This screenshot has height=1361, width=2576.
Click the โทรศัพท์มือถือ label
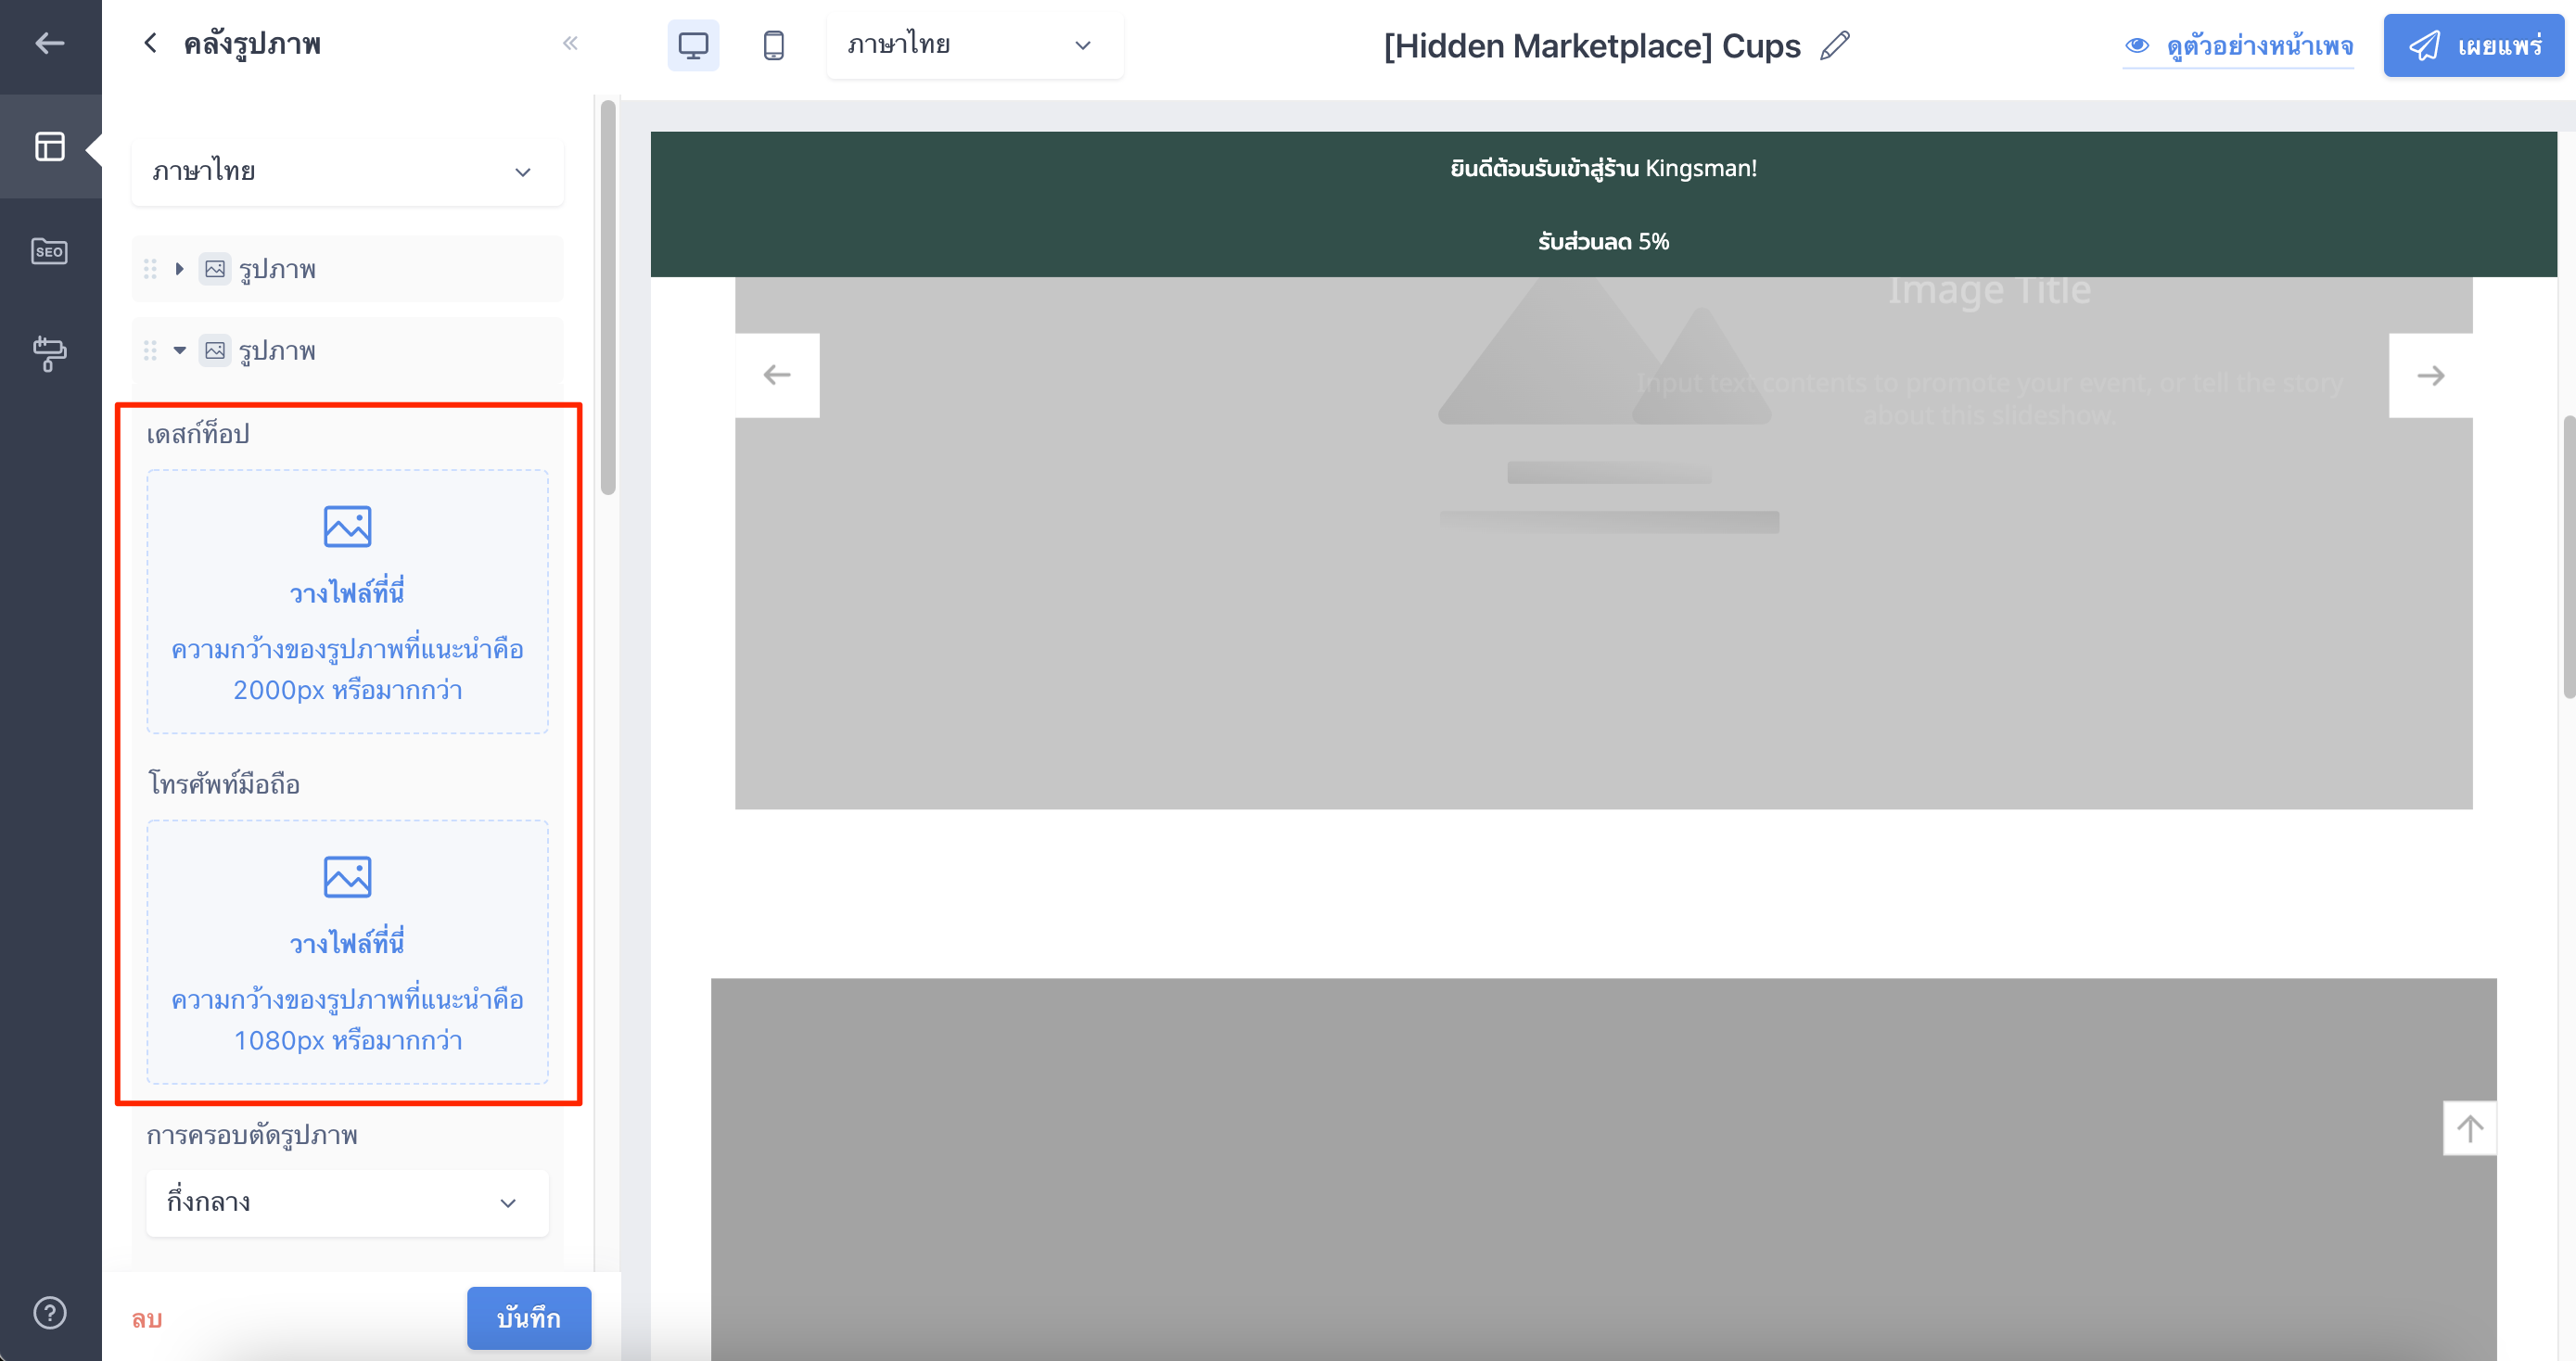224,784
